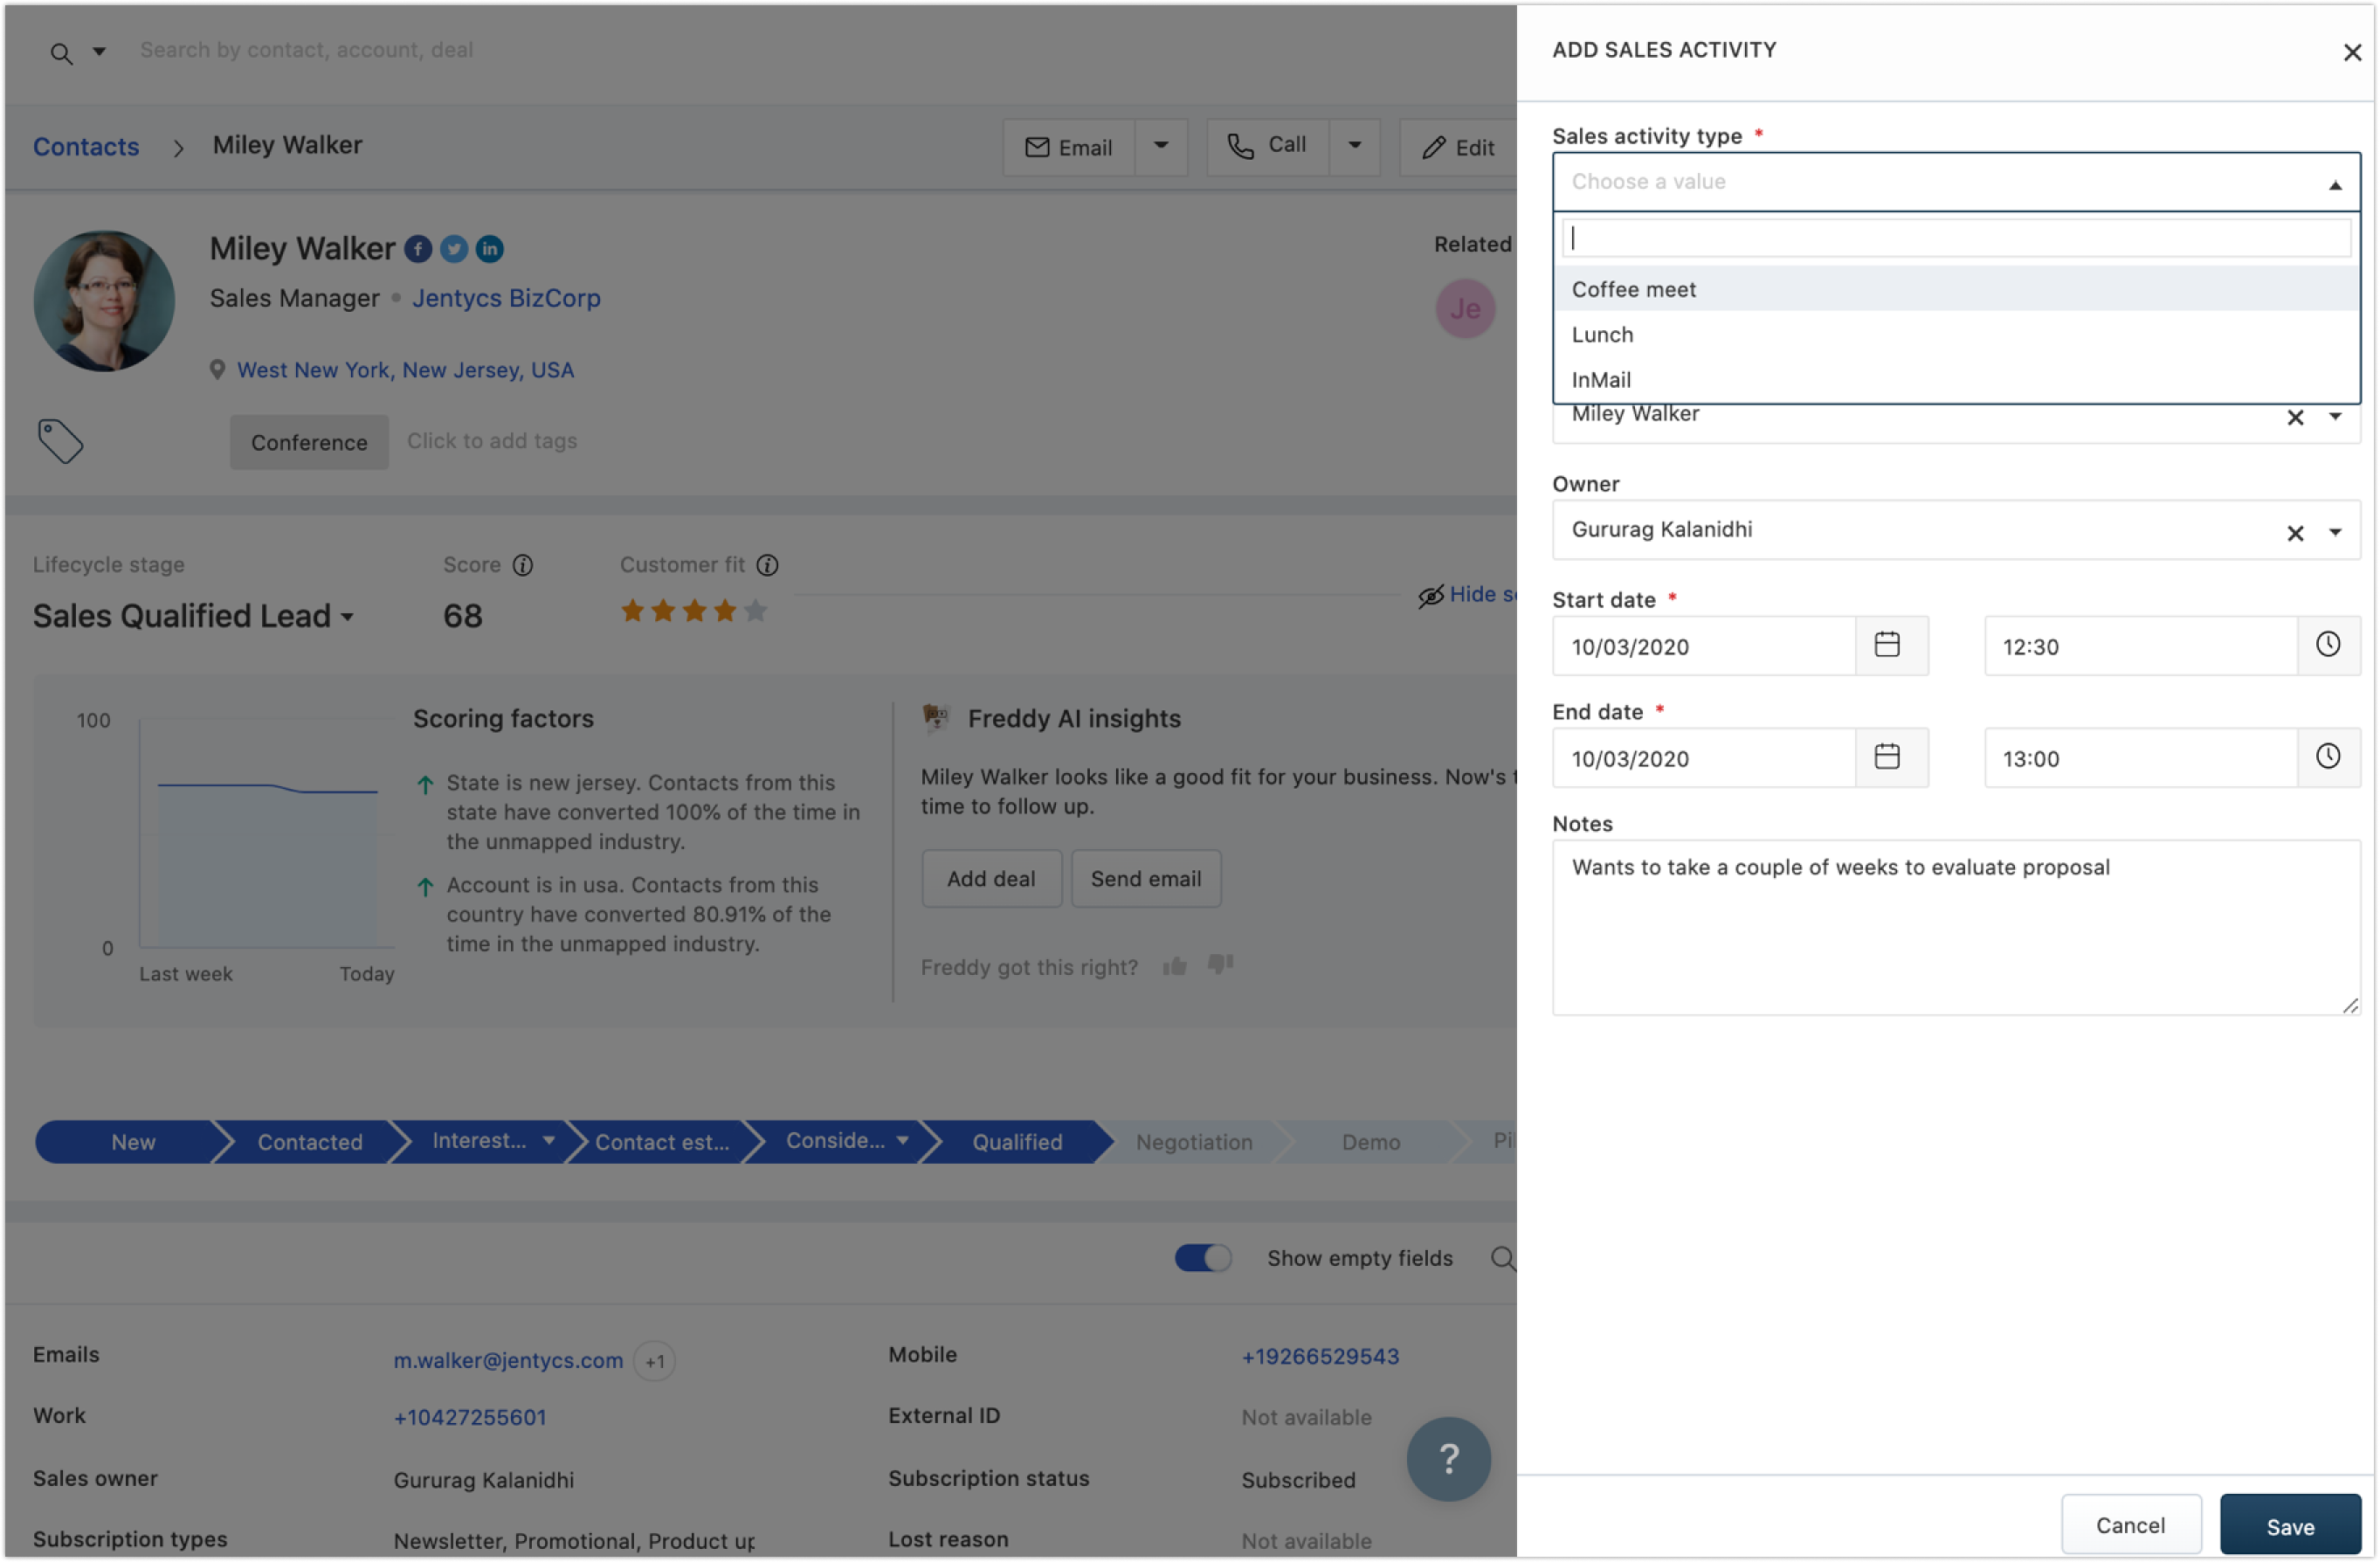Expand Sales Qualified Lead lifecycle dropdown
Screen dimensions: 2380x1562
point(347,617)
